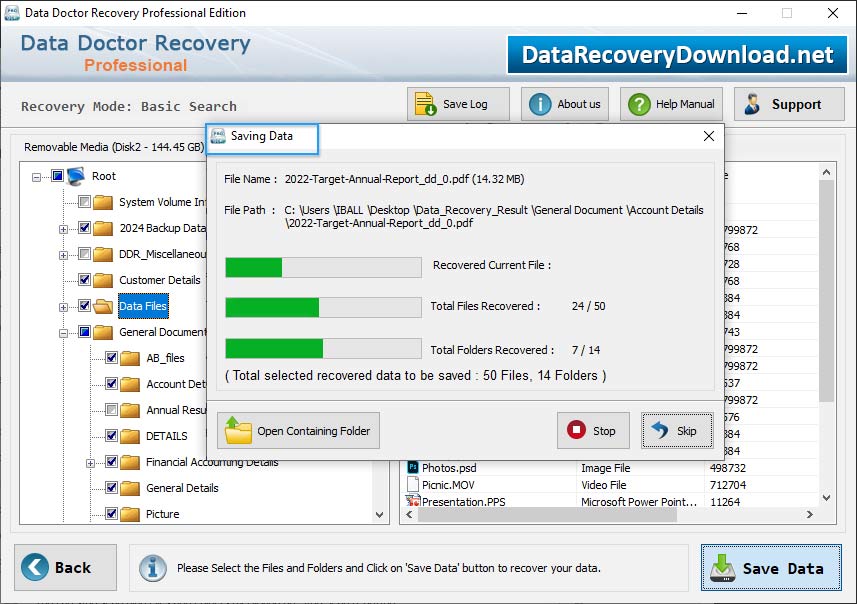Click the Root computer icon
The image size is (857, 604).
pyautogui.click(x=76, y=176)
